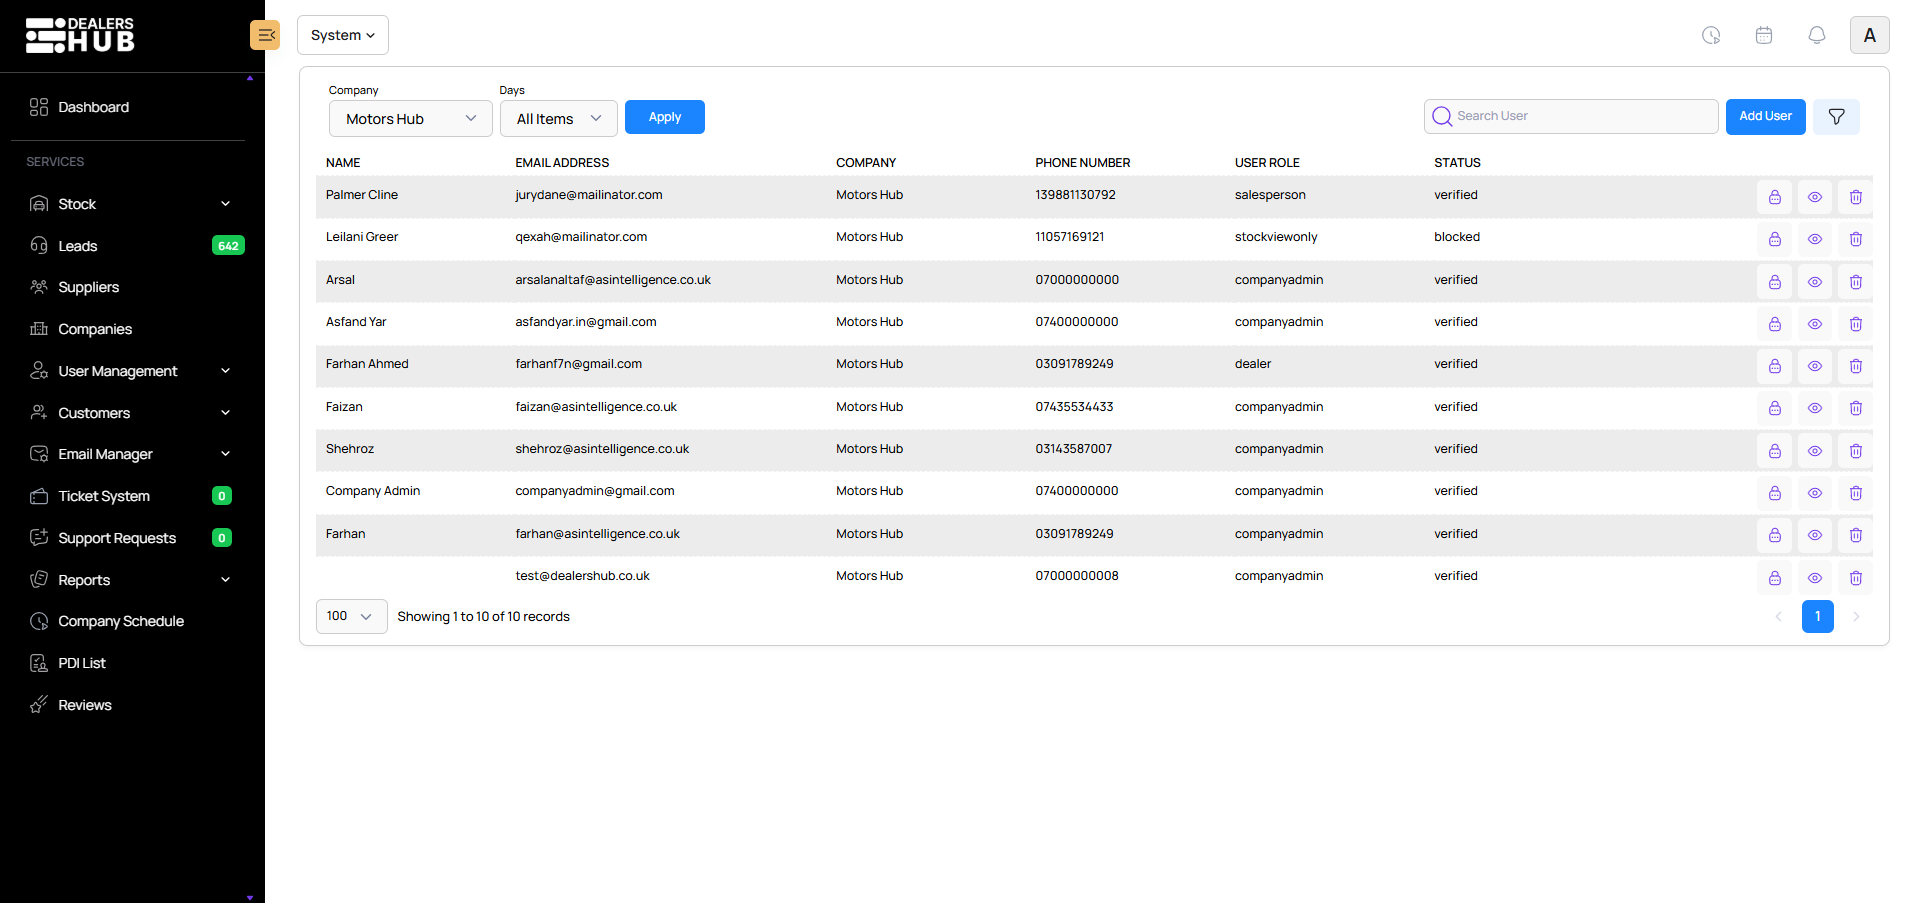
Task: Open Leads in the sidebar
Action: 78,246
